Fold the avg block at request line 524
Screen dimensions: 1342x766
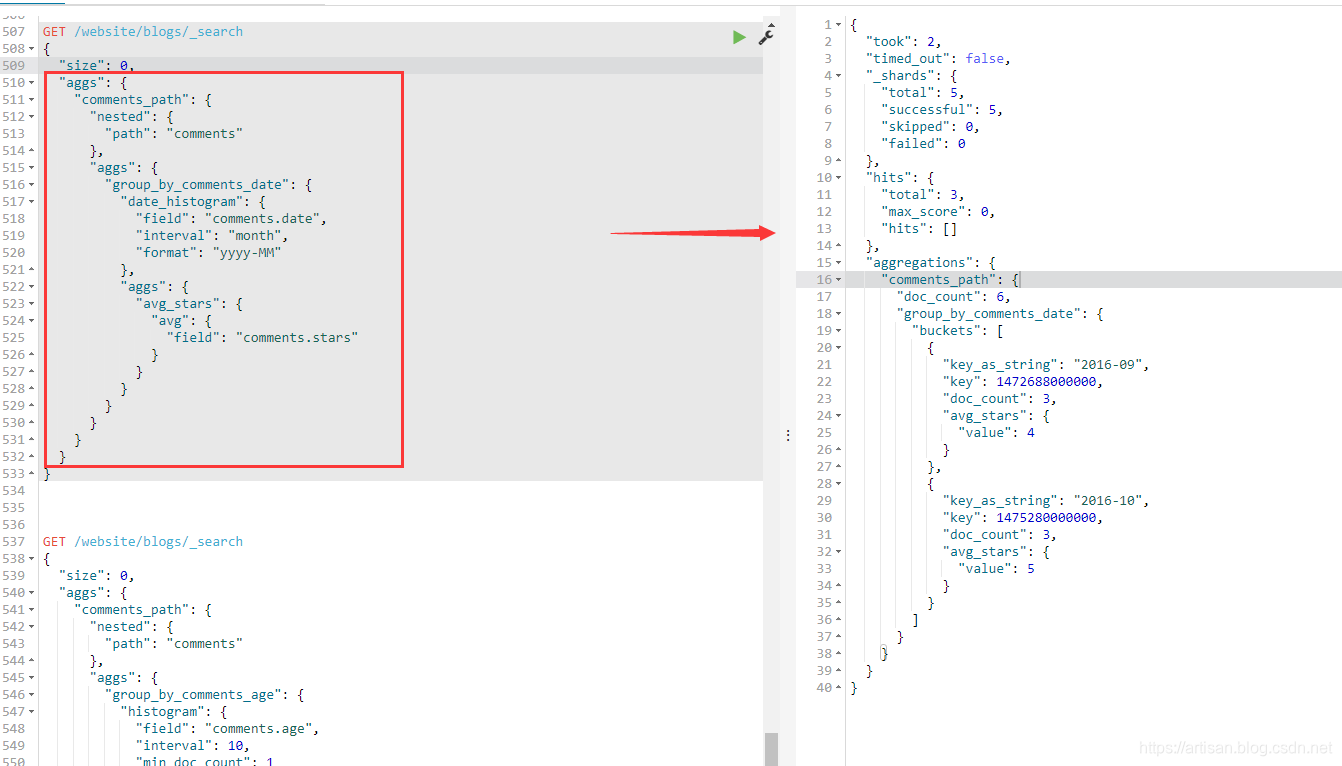[x=33, y=321]
